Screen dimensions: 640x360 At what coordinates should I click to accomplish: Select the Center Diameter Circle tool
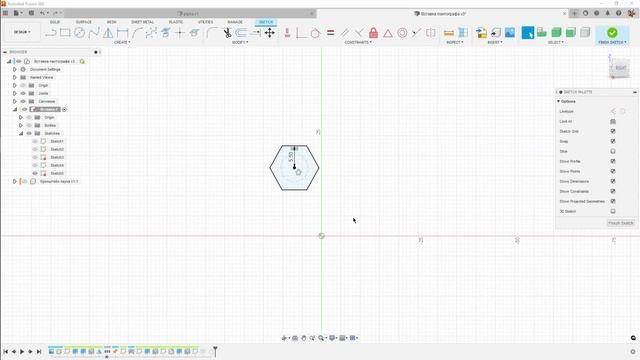[80, 33]
